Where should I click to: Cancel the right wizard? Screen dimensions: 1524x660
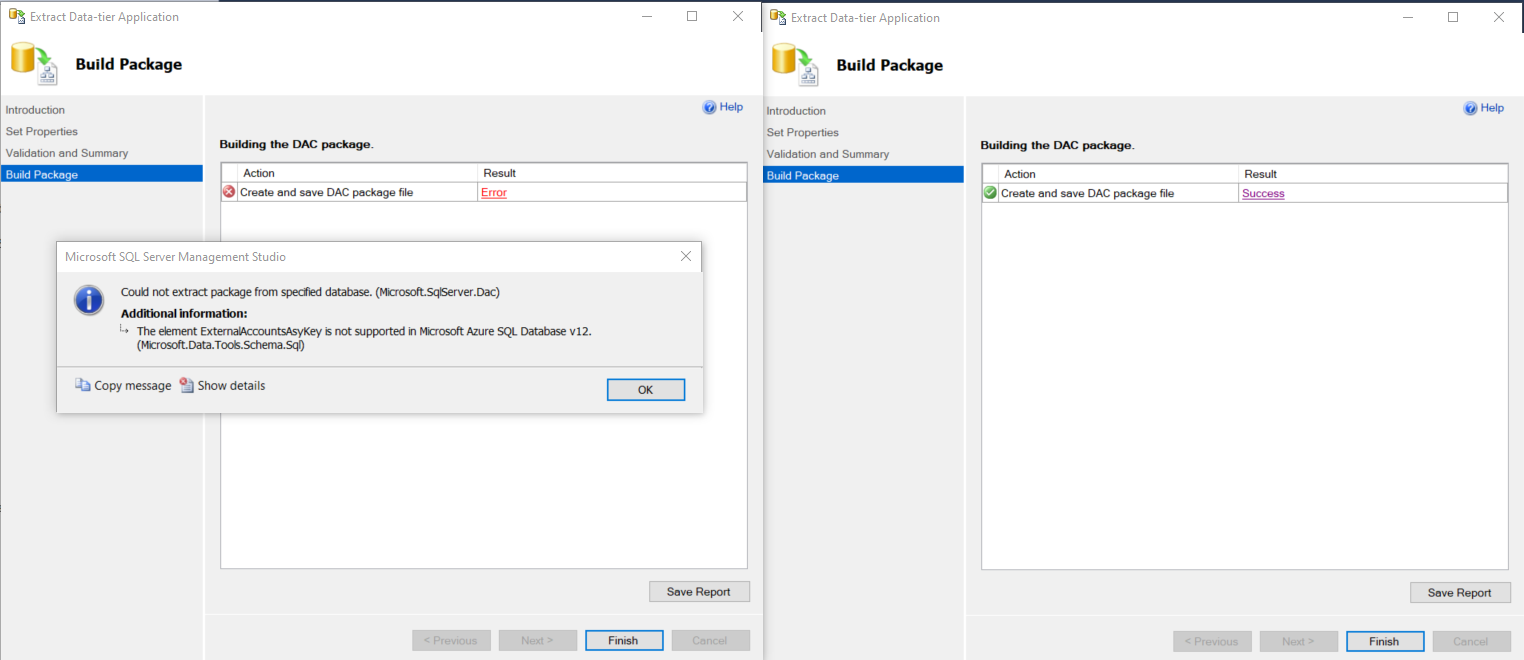coord(1471,641)
